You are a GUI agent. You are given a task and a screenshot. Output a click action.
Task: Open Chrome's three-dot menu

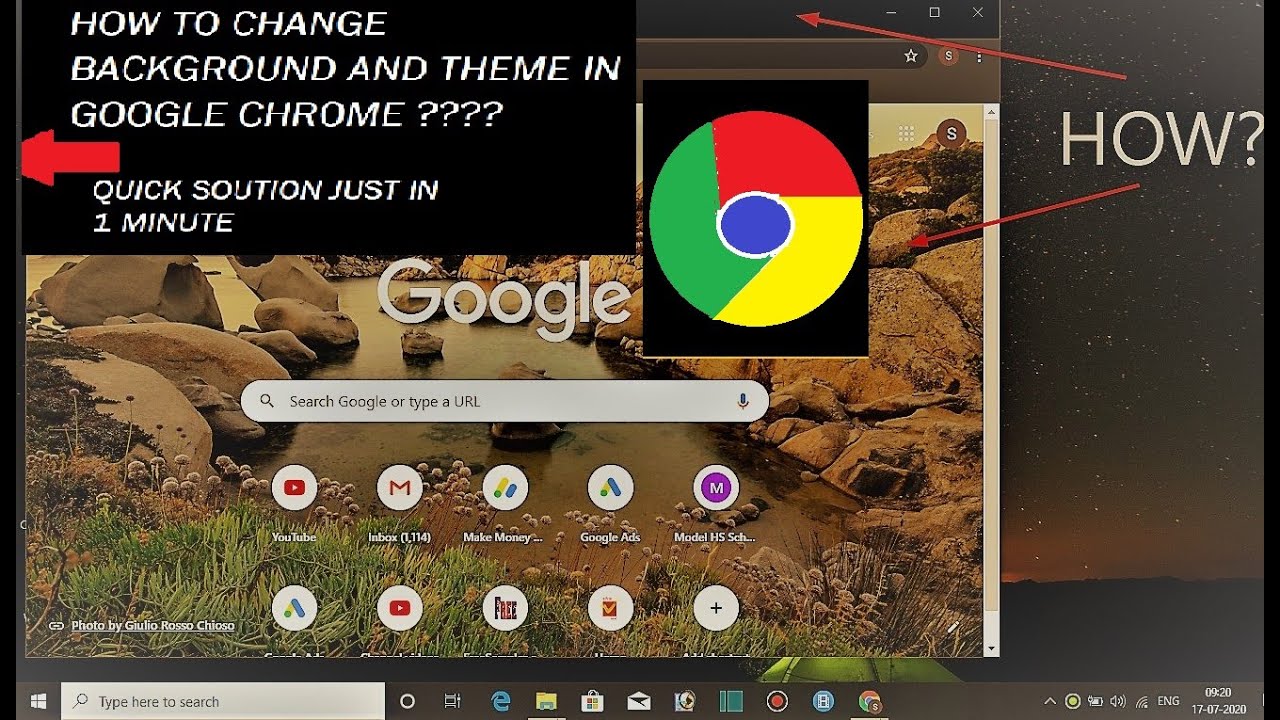click(x=980, y=57)
